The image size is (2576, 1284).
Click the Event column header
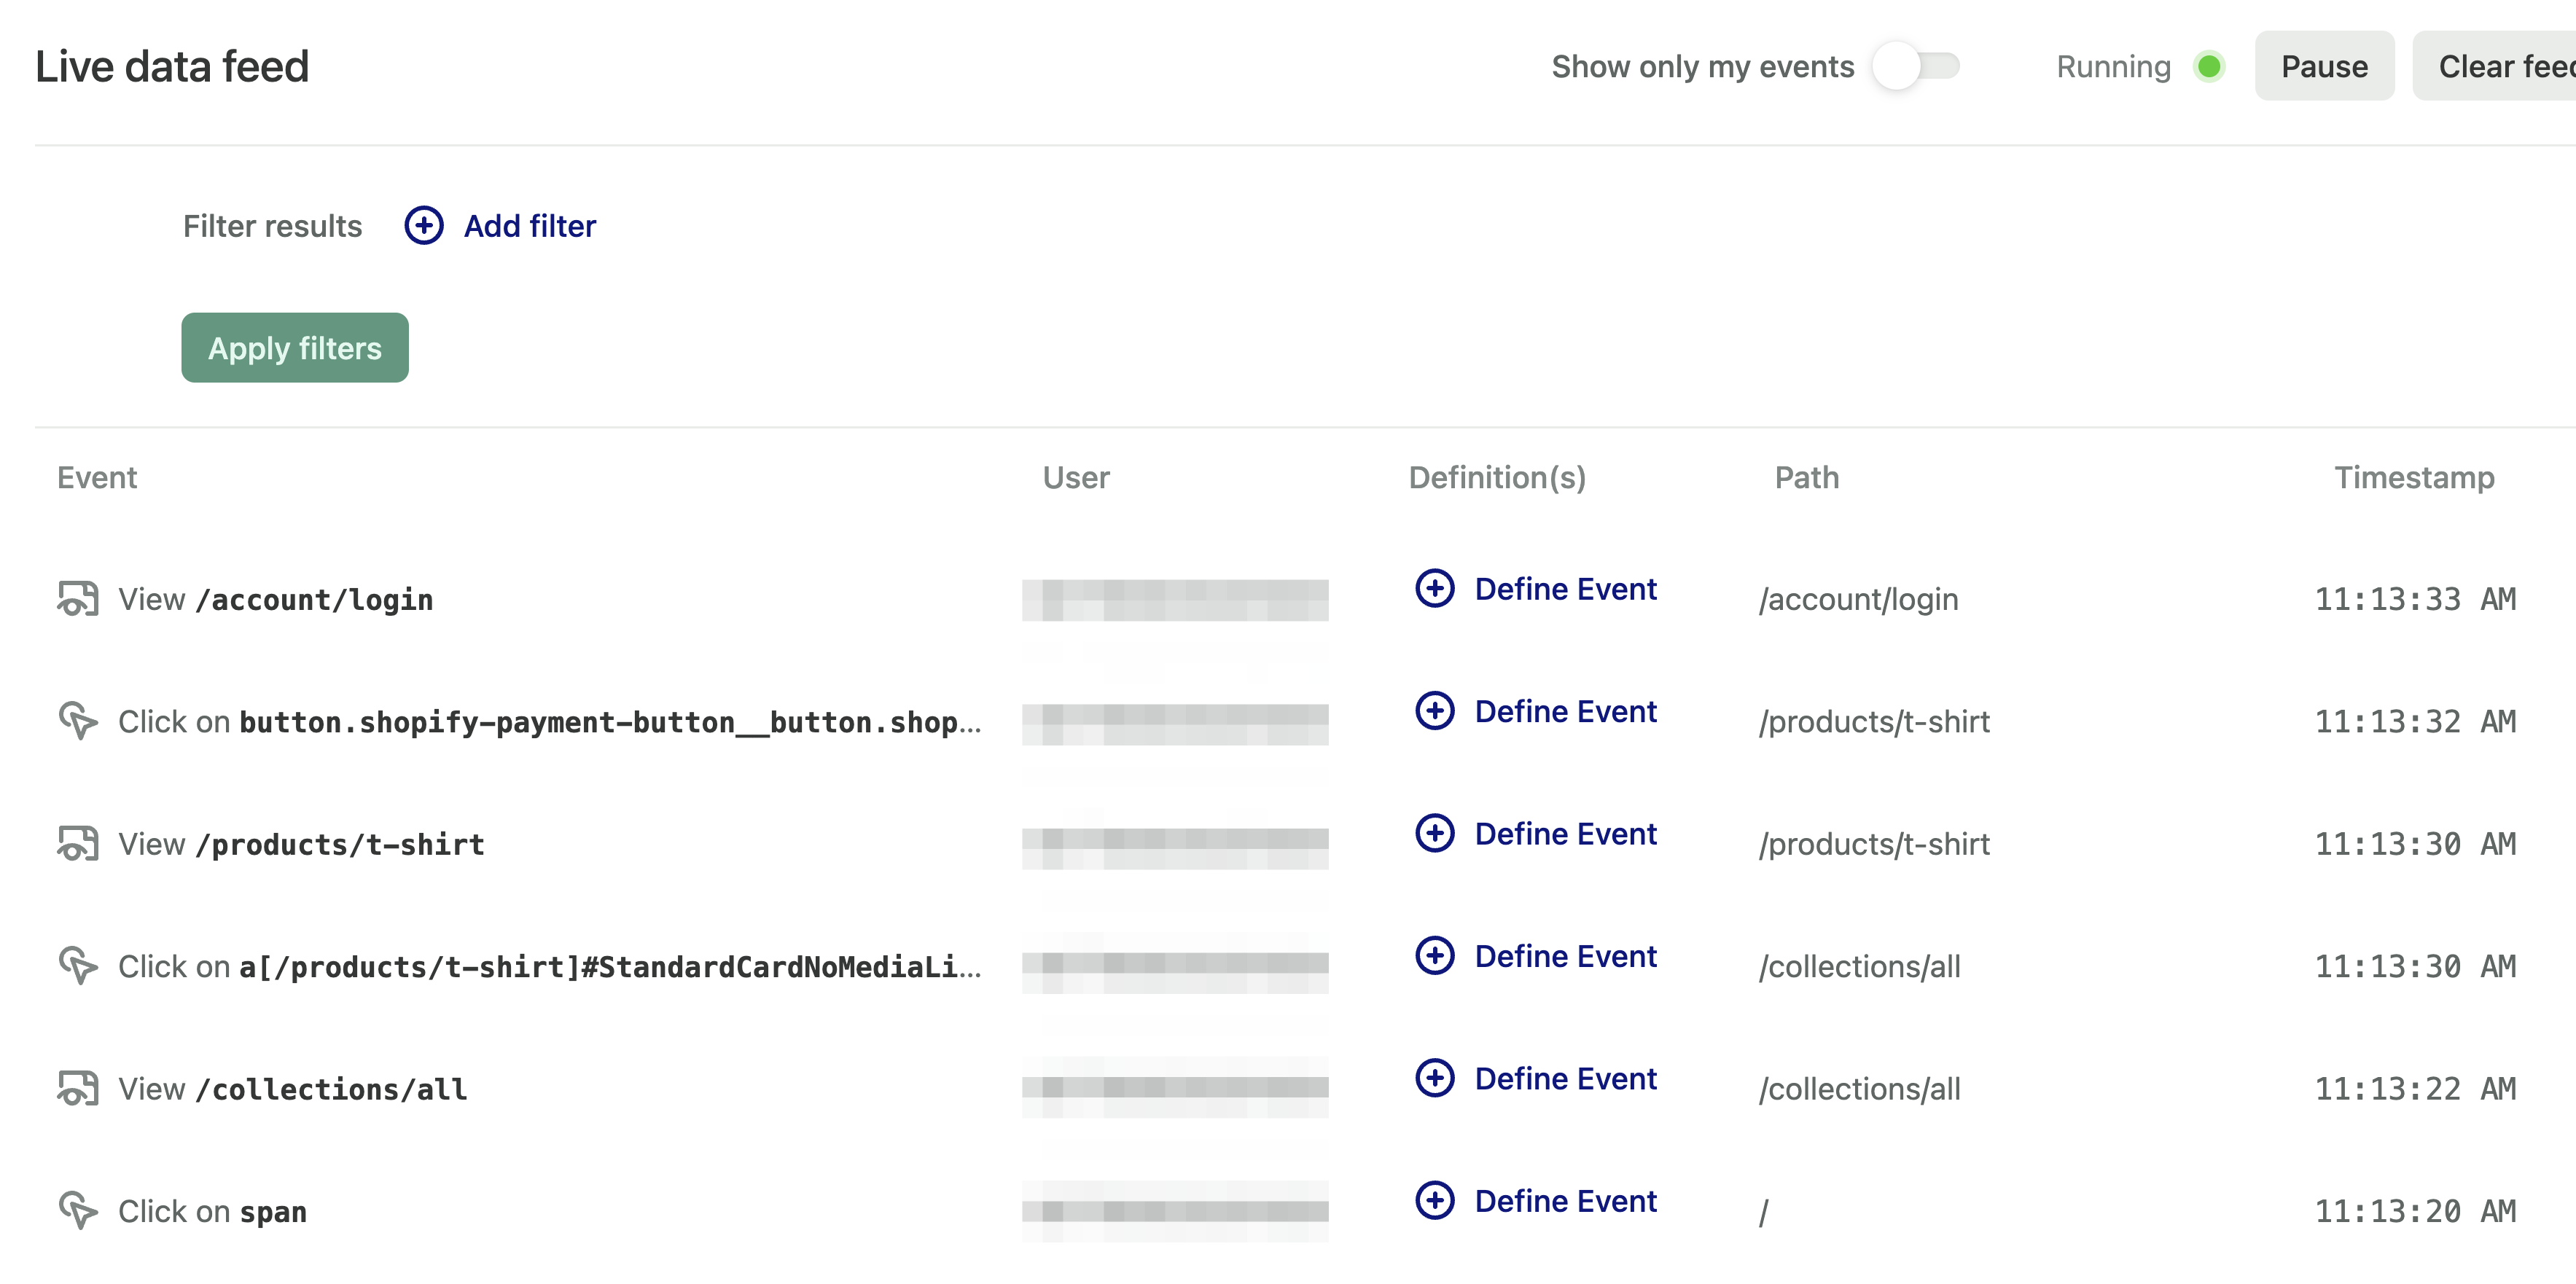coord(97,478)
